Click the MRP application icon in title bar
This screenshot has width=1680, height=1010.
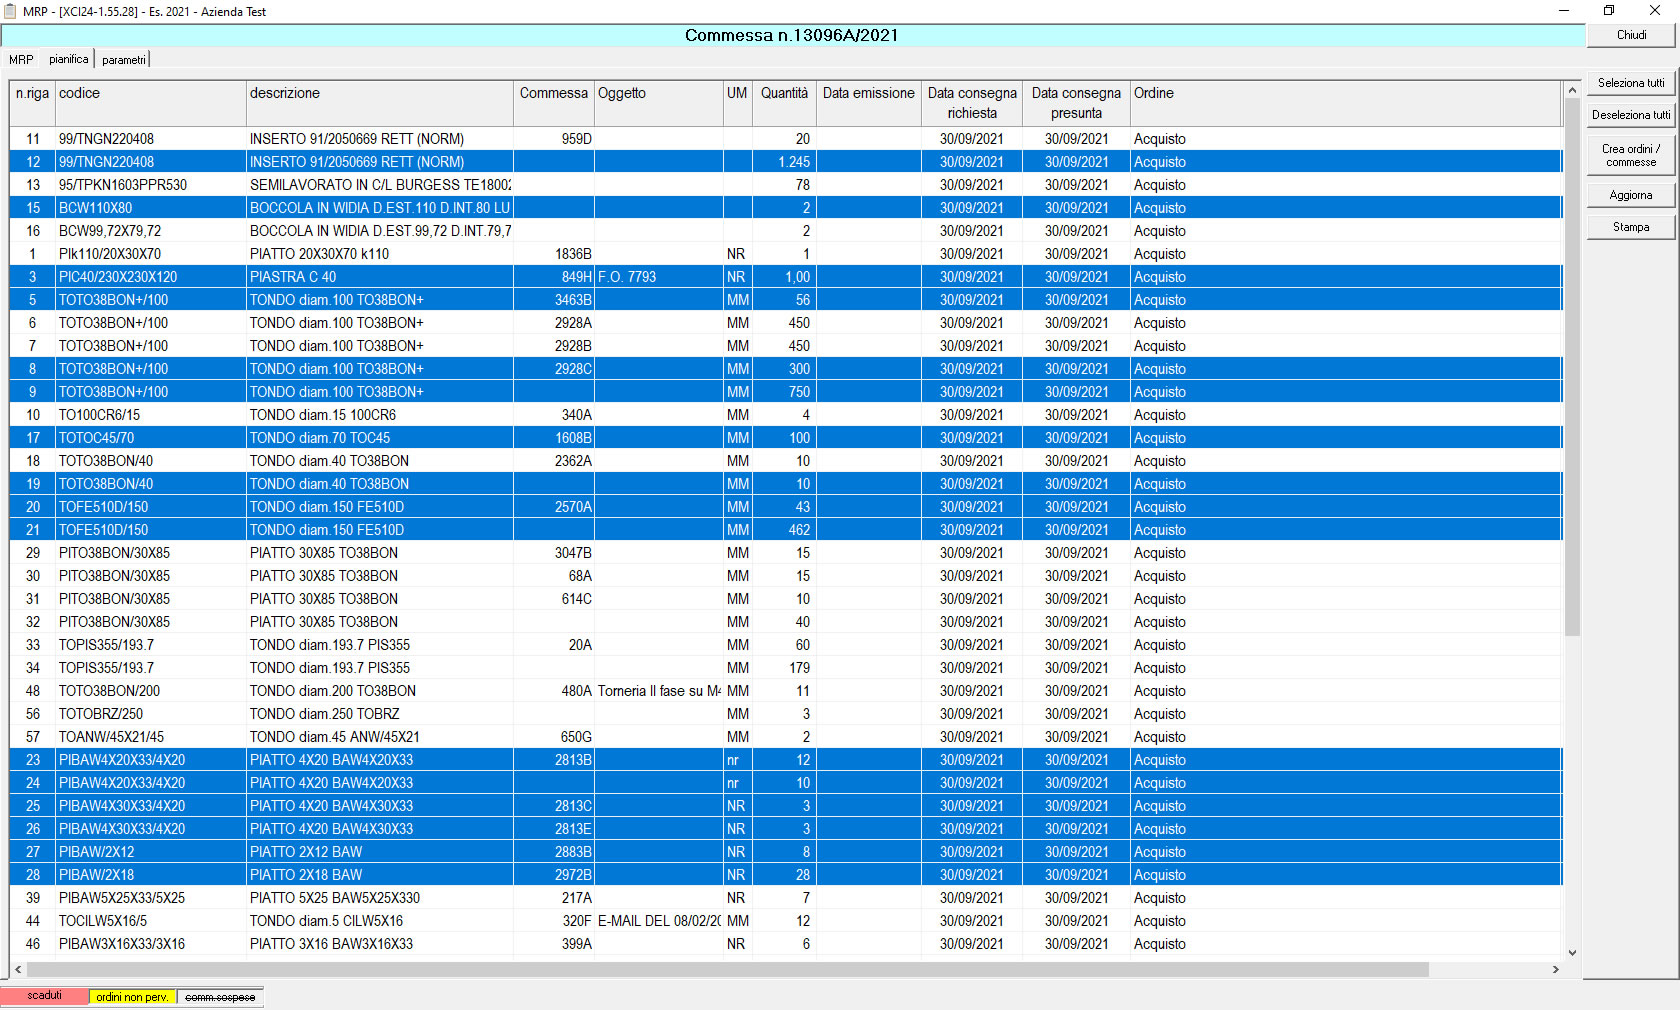tap(10, 11)
